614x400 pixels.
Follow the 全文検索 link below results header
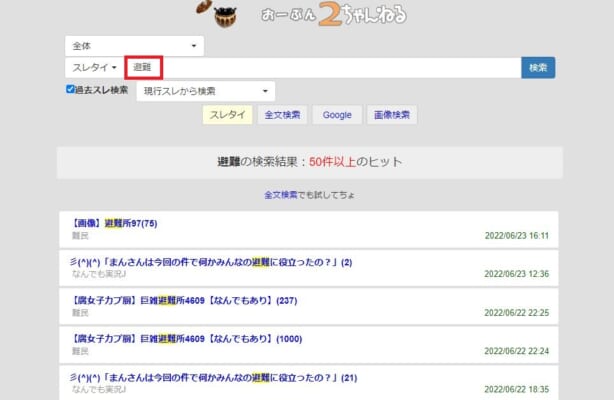280,193
